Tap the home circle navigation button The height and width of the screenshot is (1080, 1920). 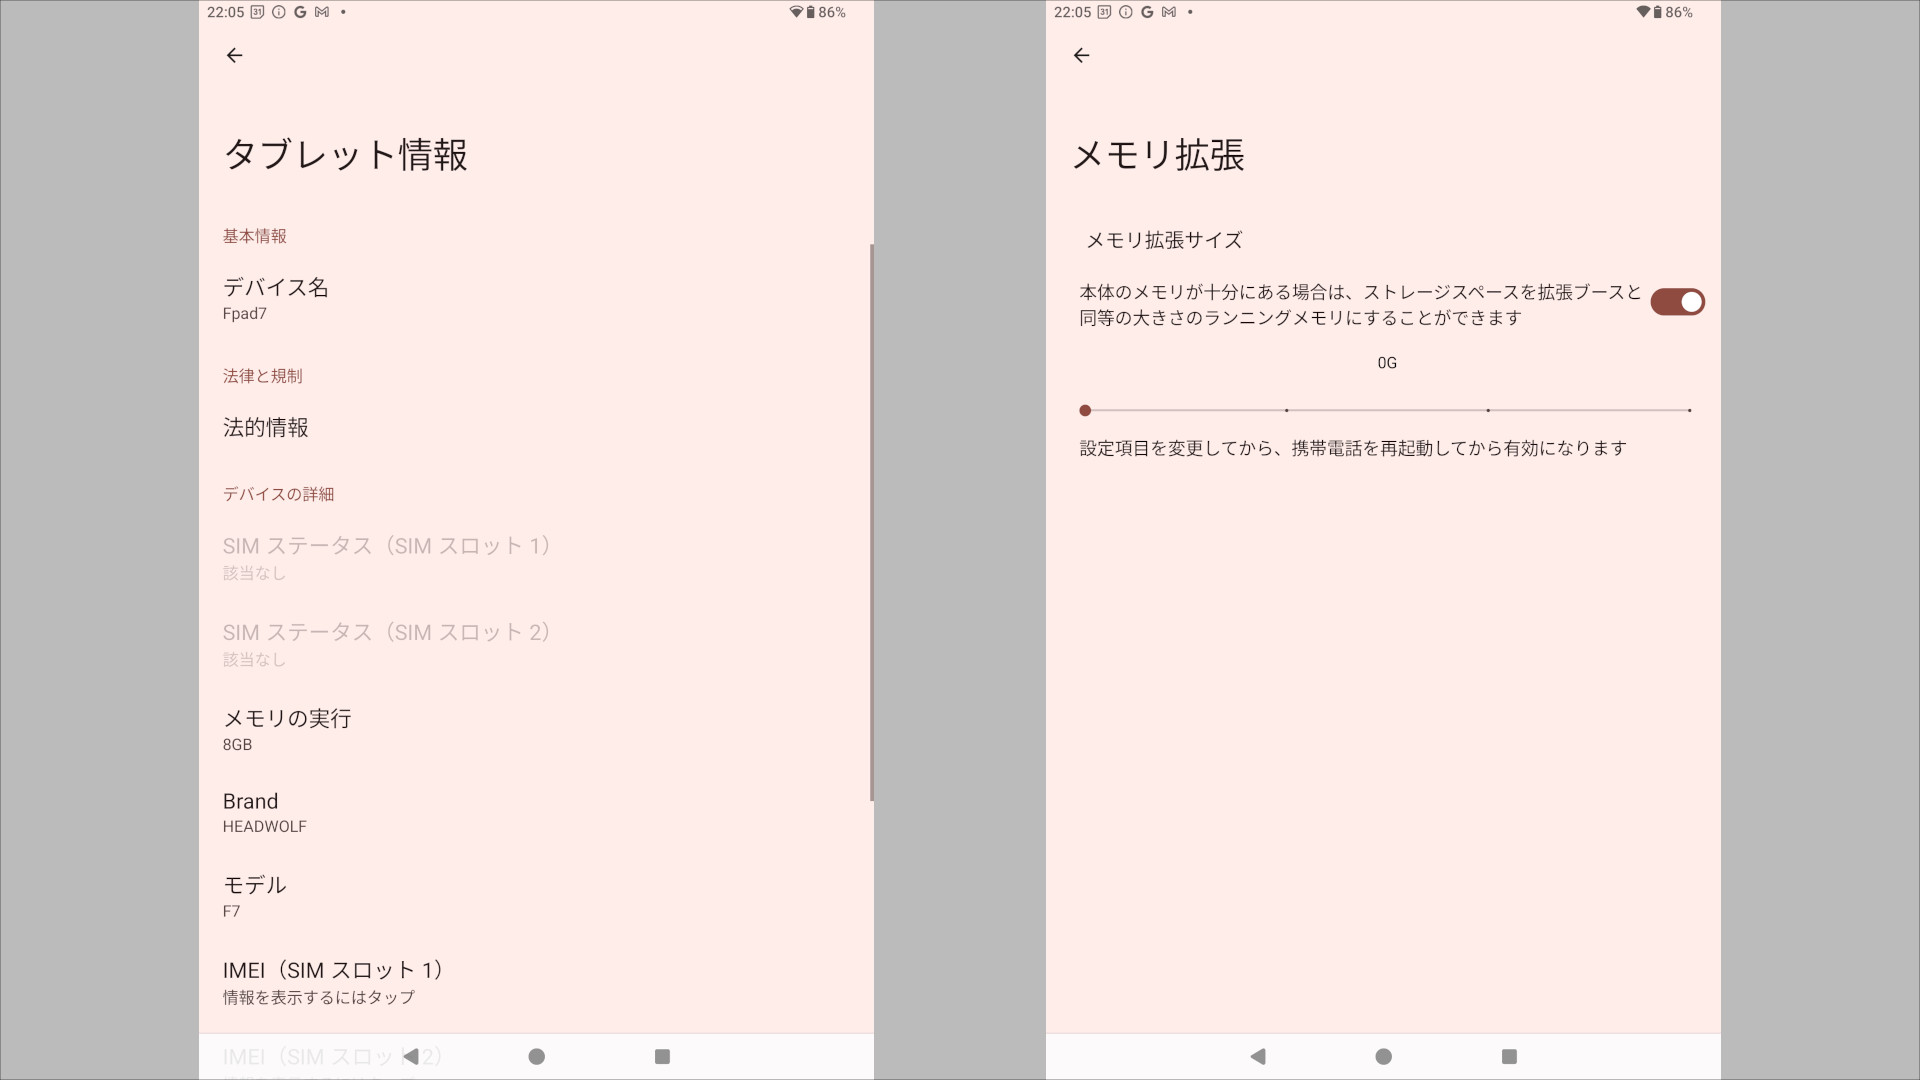point(537,1056)
